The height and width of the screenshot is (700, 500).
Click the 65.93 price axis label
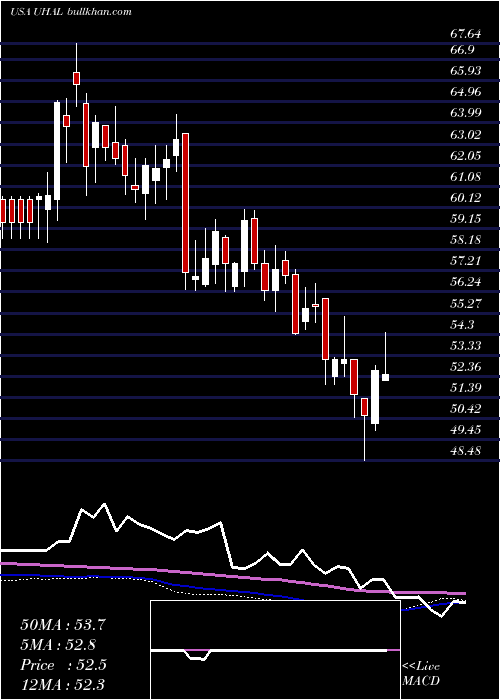click(x=466, y=71)
